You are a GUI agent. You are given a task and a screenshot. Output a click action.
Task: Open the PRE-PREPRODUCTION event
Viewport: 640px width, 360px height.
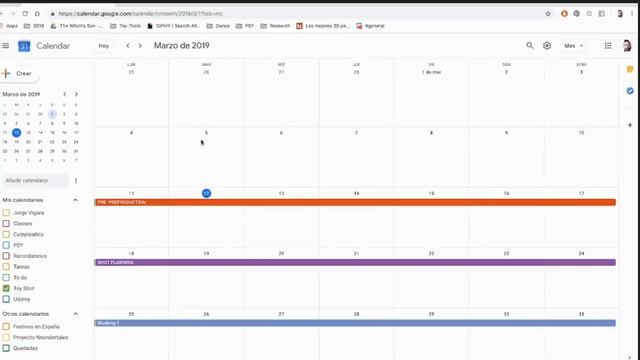(x=355, y=202)
